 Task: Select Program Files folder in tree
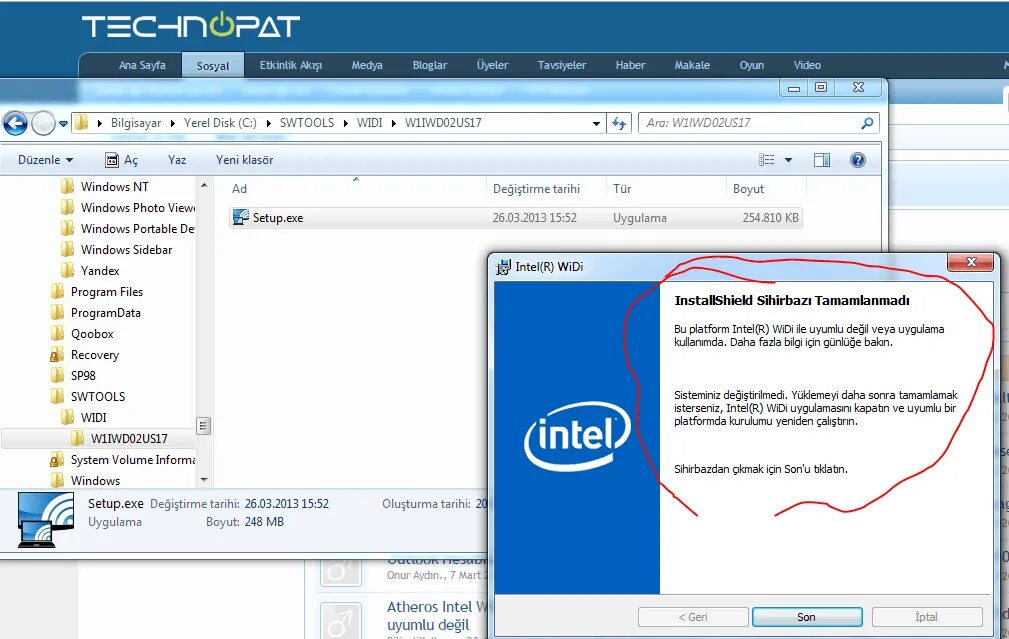(x=107, y=292)
